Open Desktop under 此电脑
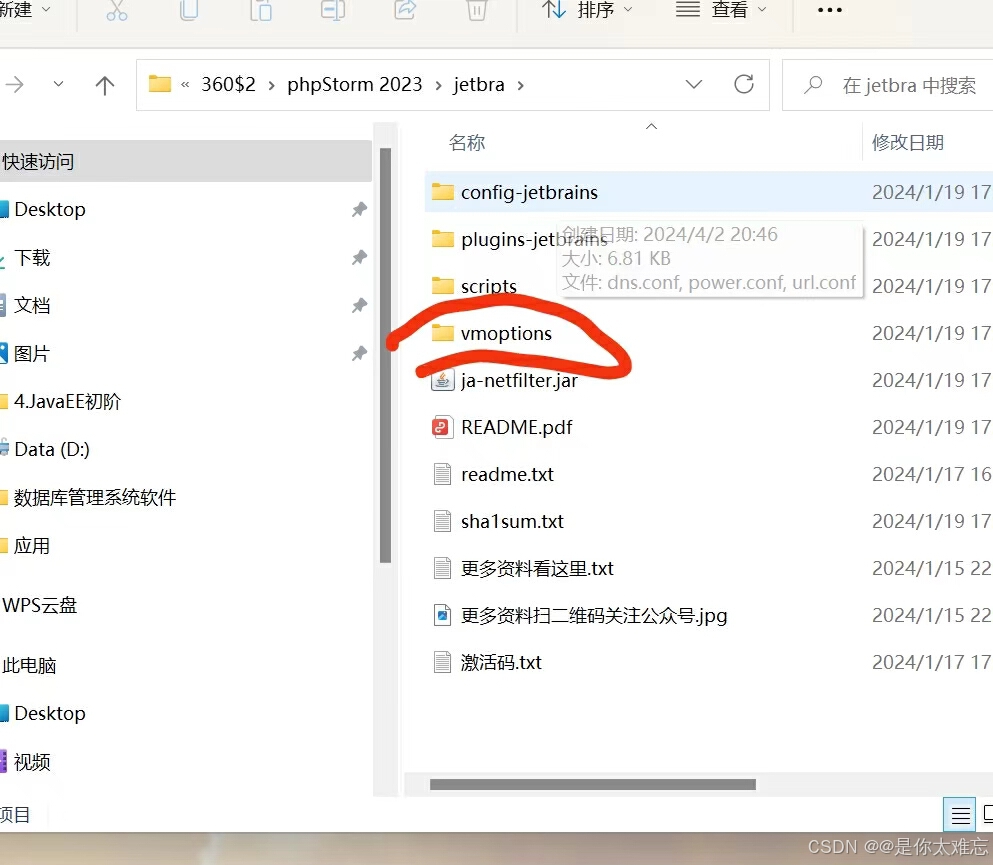The image size is (993, 865). tap(49, 714)
